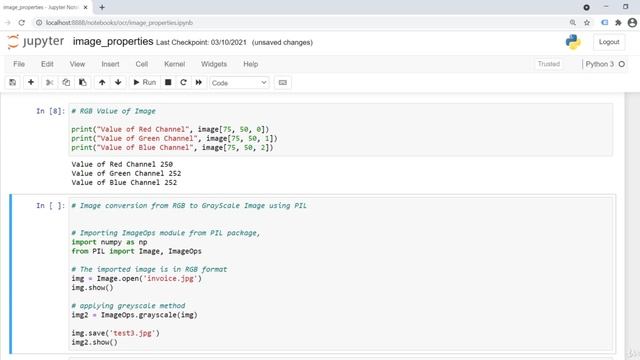Screen dimensions: 640x360
Task: Click the 'Value of Red Channel' print line
Action: [170, 129]
